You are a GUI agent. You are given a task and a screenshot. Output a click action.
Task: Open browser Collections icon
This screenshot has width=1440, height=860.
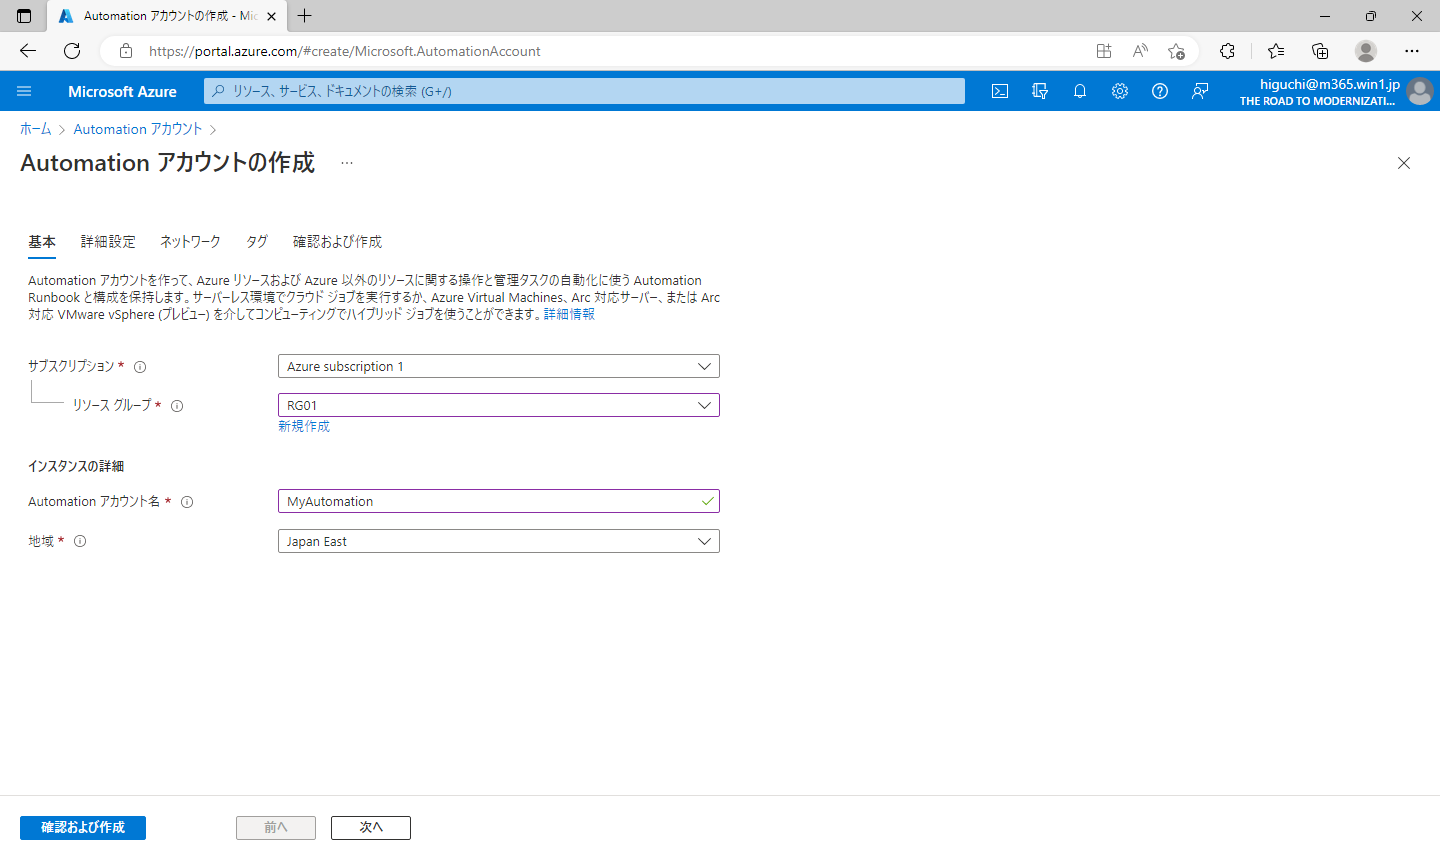pos(1320,51)
